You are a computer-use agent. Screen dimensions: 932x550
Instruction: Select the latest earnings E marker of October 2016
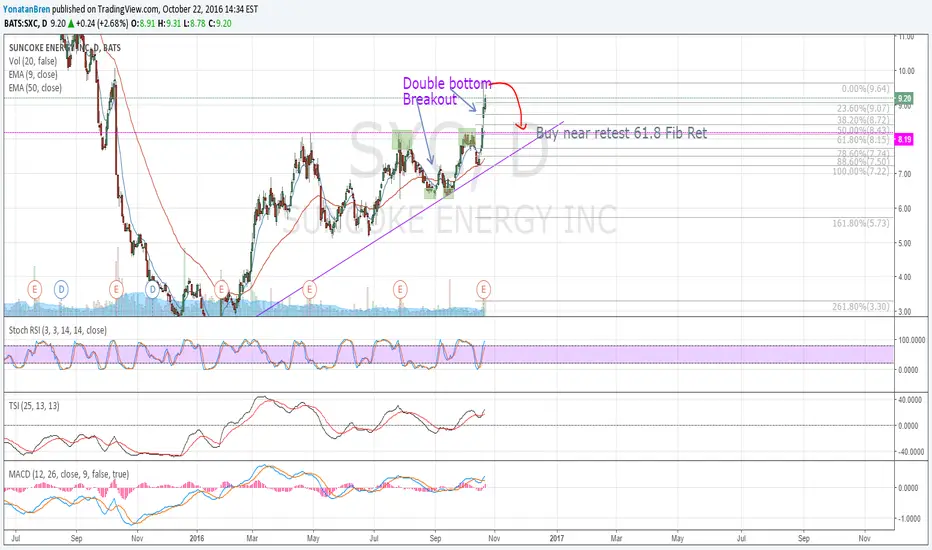point(484,290)
